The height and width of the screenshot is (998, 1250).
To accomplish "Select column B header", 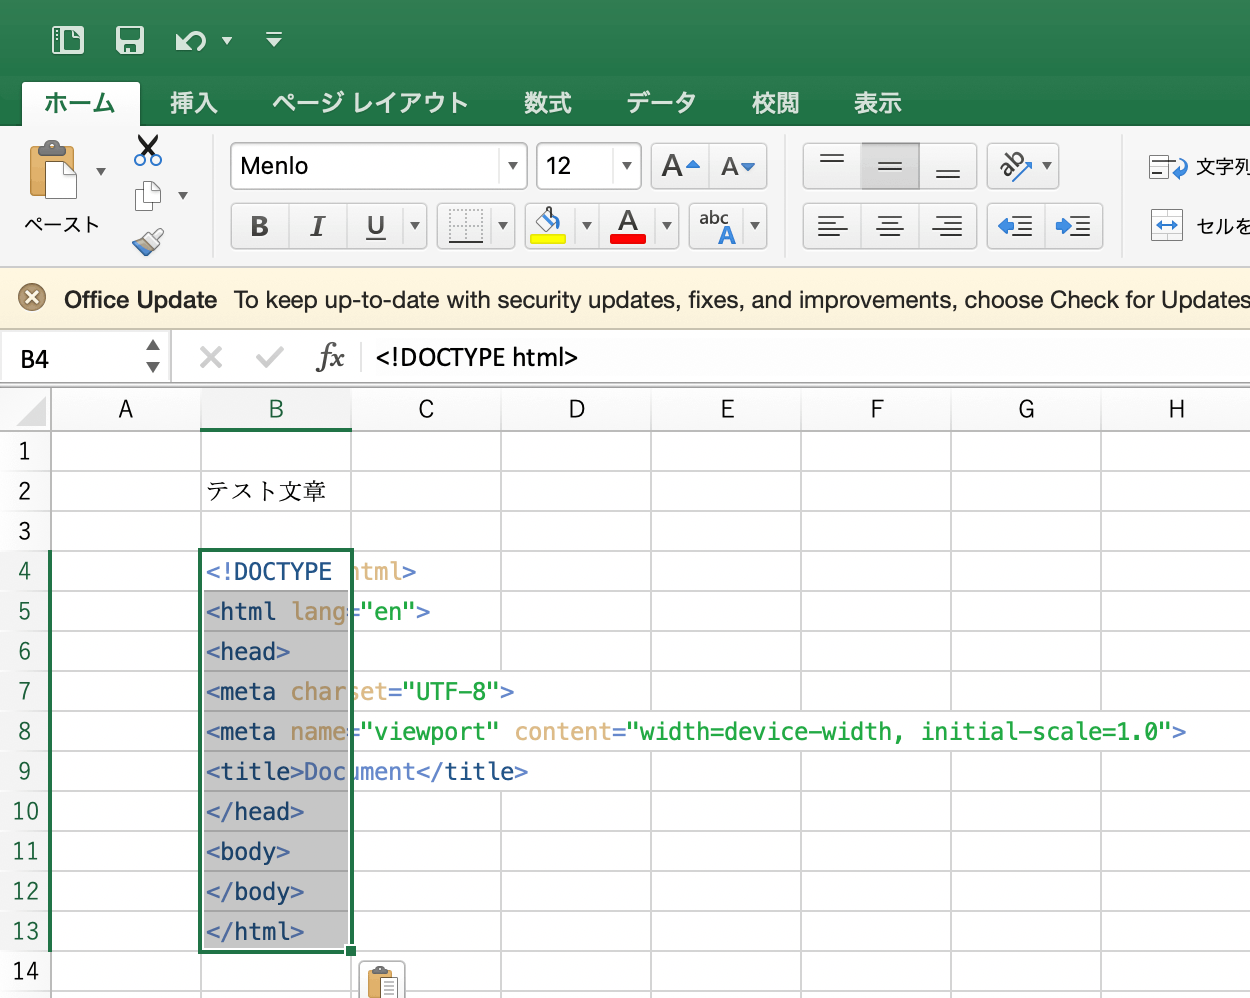I will point(276,409).
